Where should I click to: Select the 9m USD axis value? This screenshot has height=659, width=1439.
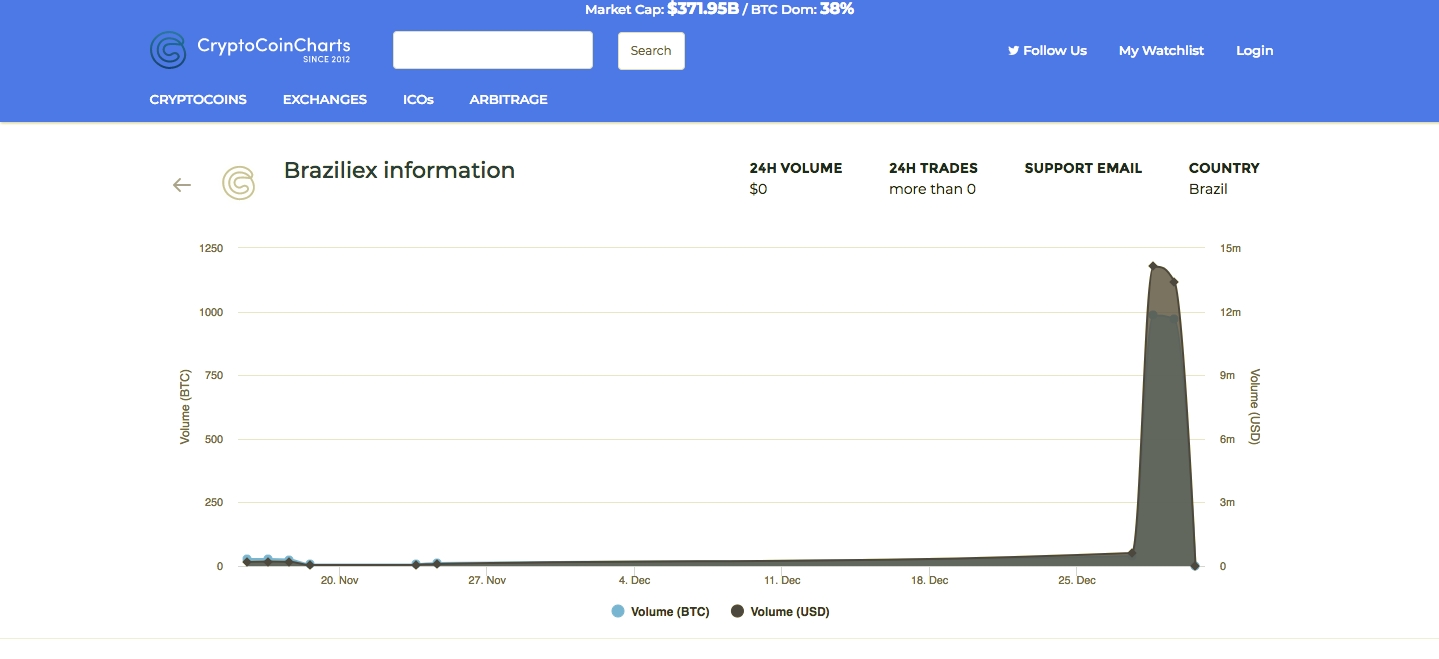1227,376
